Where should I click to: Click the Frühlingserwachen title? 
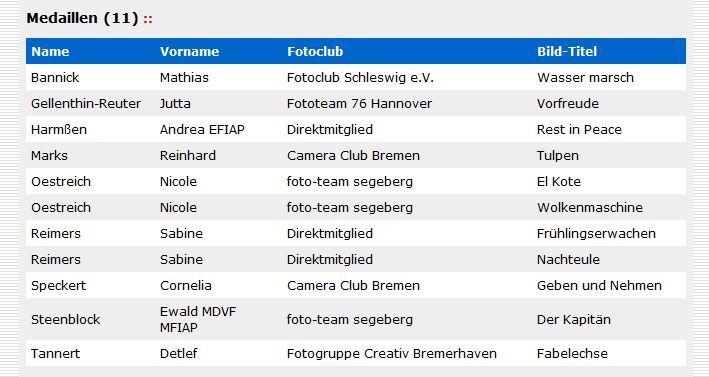click(x=596, y=234)
